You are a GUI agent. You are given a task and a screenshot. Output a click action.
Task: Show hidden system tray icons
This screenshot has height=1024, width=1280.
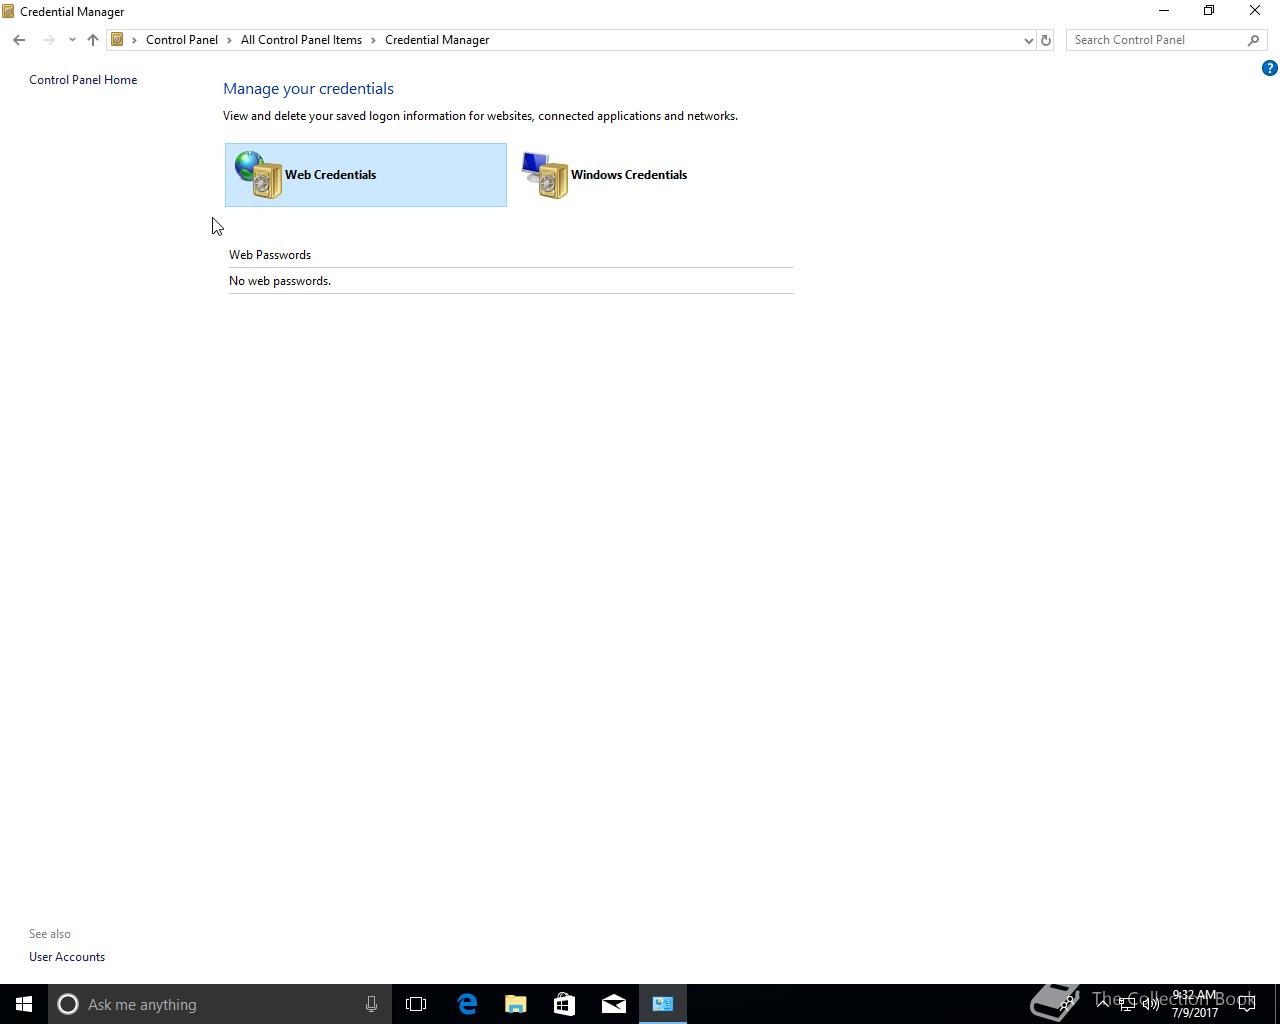click(x=1103, y=1004)
